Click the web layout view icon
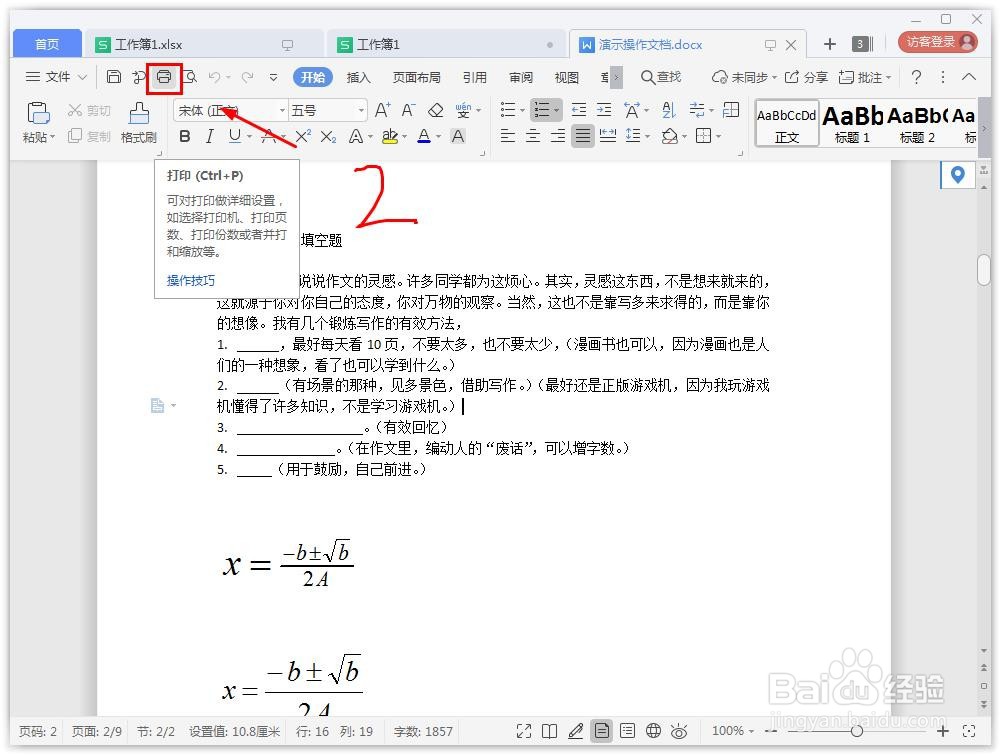This screenshot has height=755, width=1001. point(653,731)
